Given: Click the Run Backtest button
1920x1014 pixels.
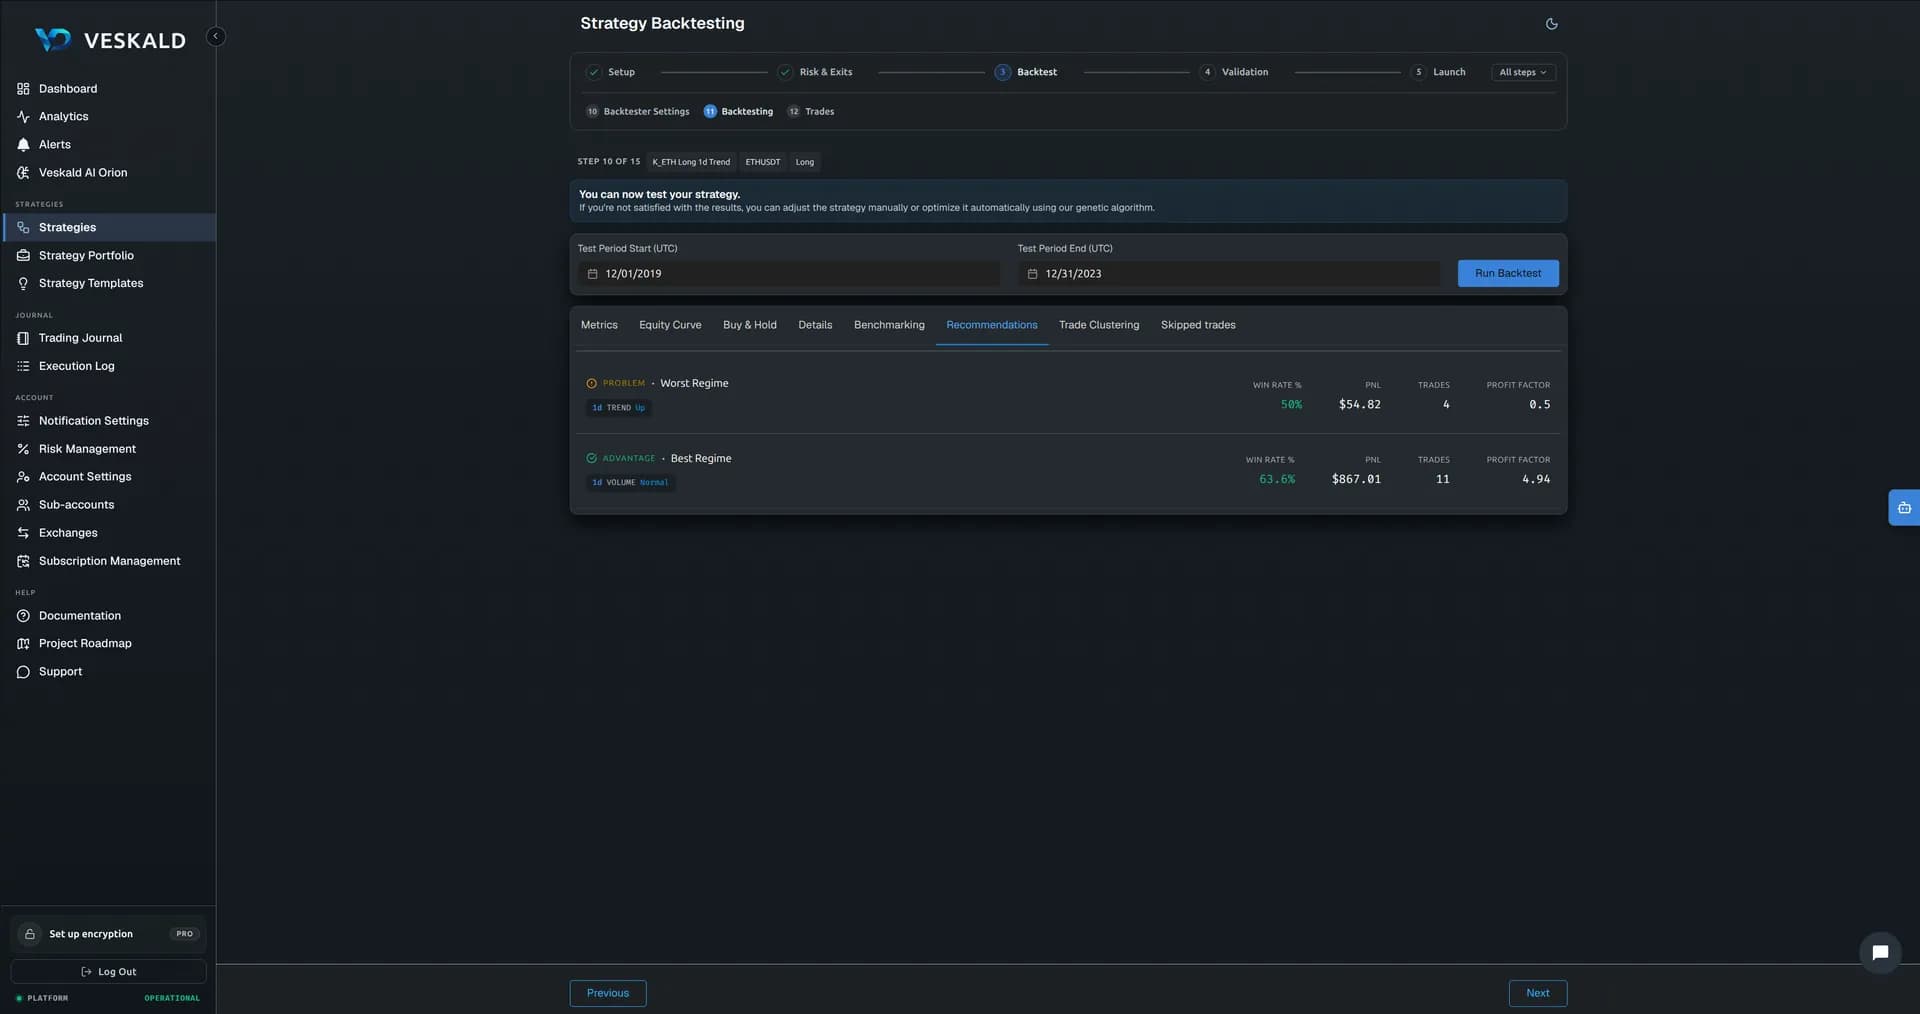Looking at the screenshot, I should (x=1508, y=274).
